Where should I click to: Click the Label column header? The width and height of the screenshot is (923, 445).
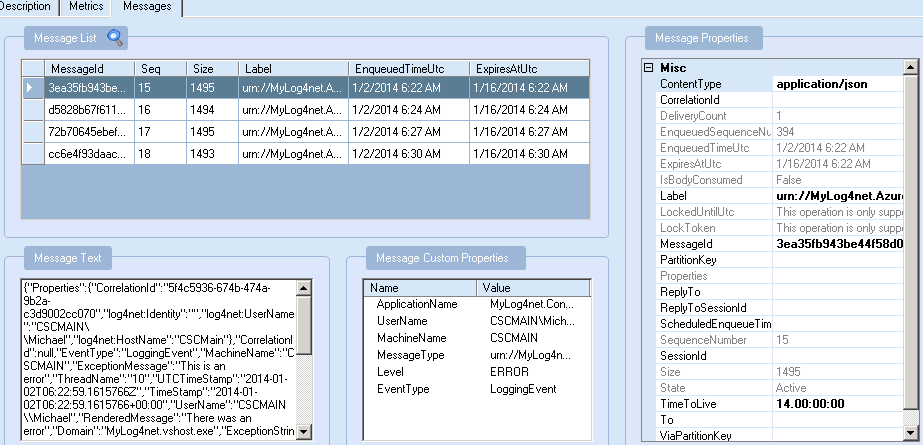tap(293, 68)
